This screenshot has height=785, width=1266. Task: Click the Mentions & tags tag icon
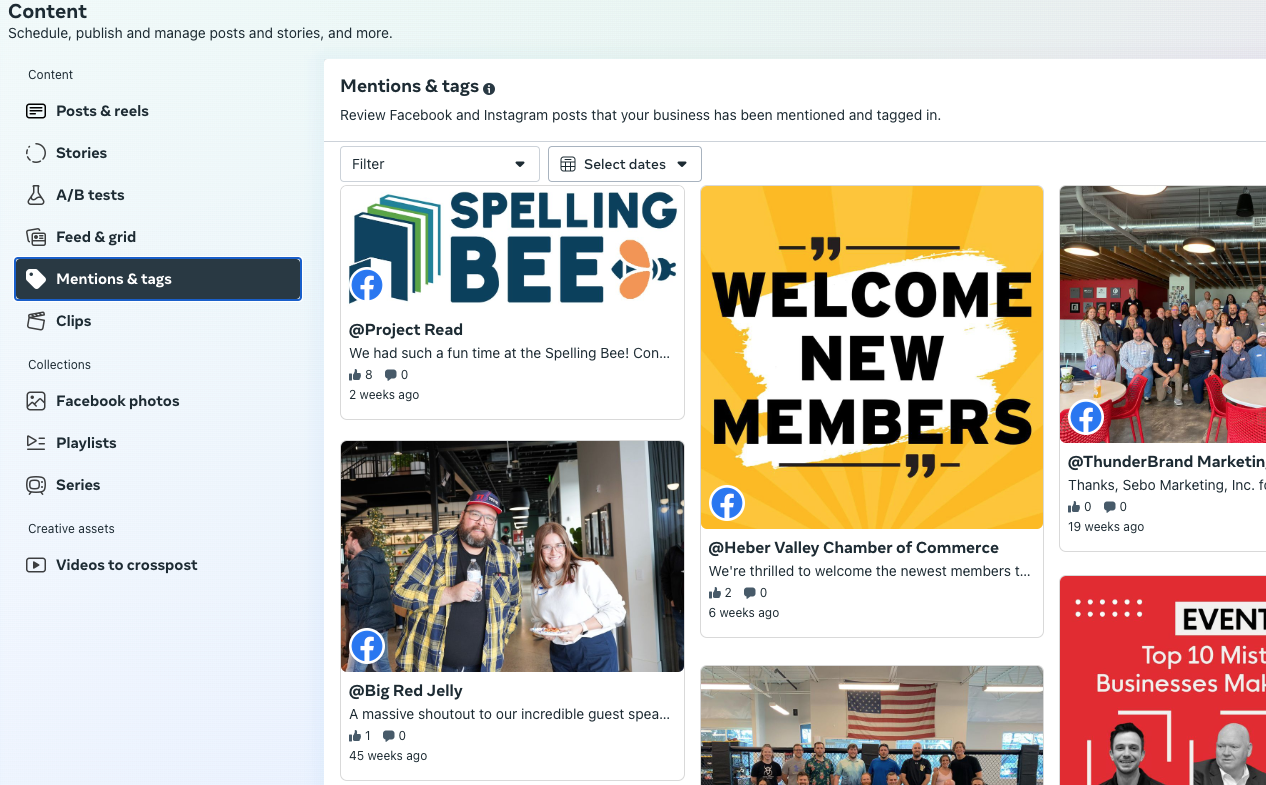(x=36, y=279)
